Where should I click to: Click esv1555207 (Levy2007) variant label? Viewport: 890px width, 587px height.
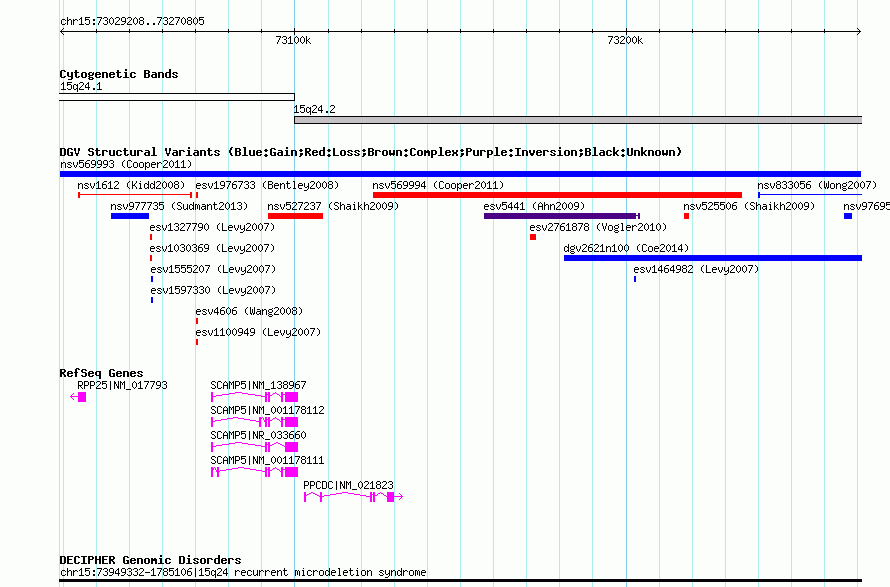coord(213,269)
